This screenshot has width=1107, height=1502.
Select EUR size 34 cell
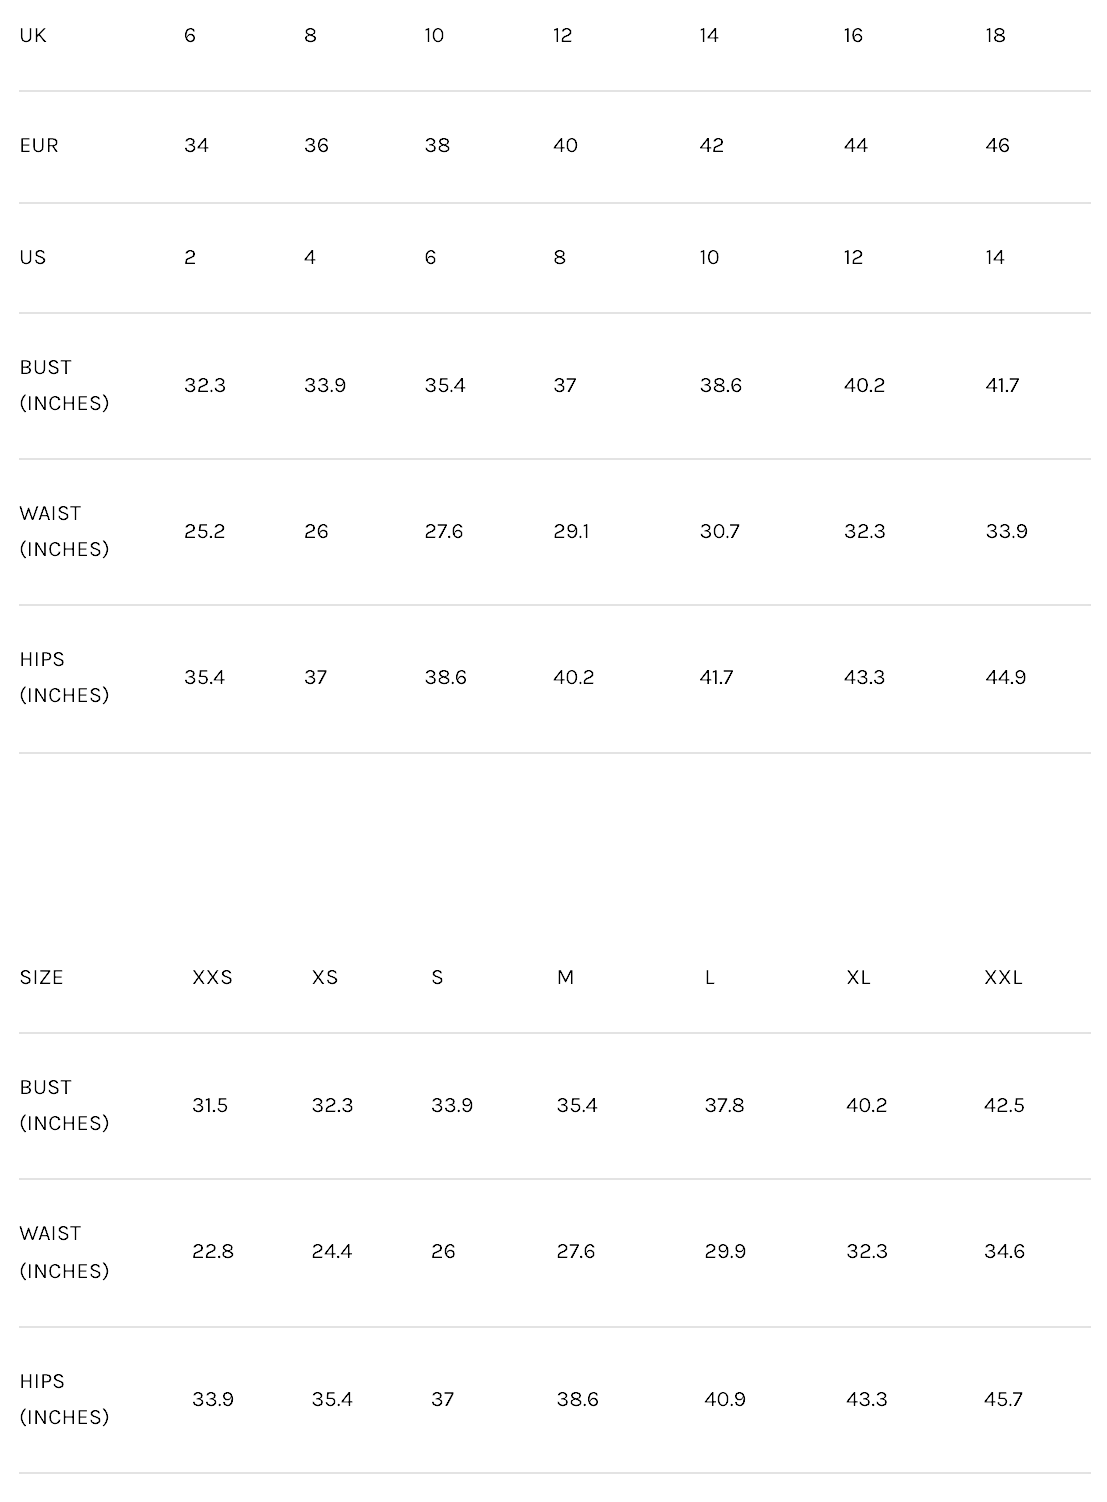pyautogui.click(x=196, y=146)
